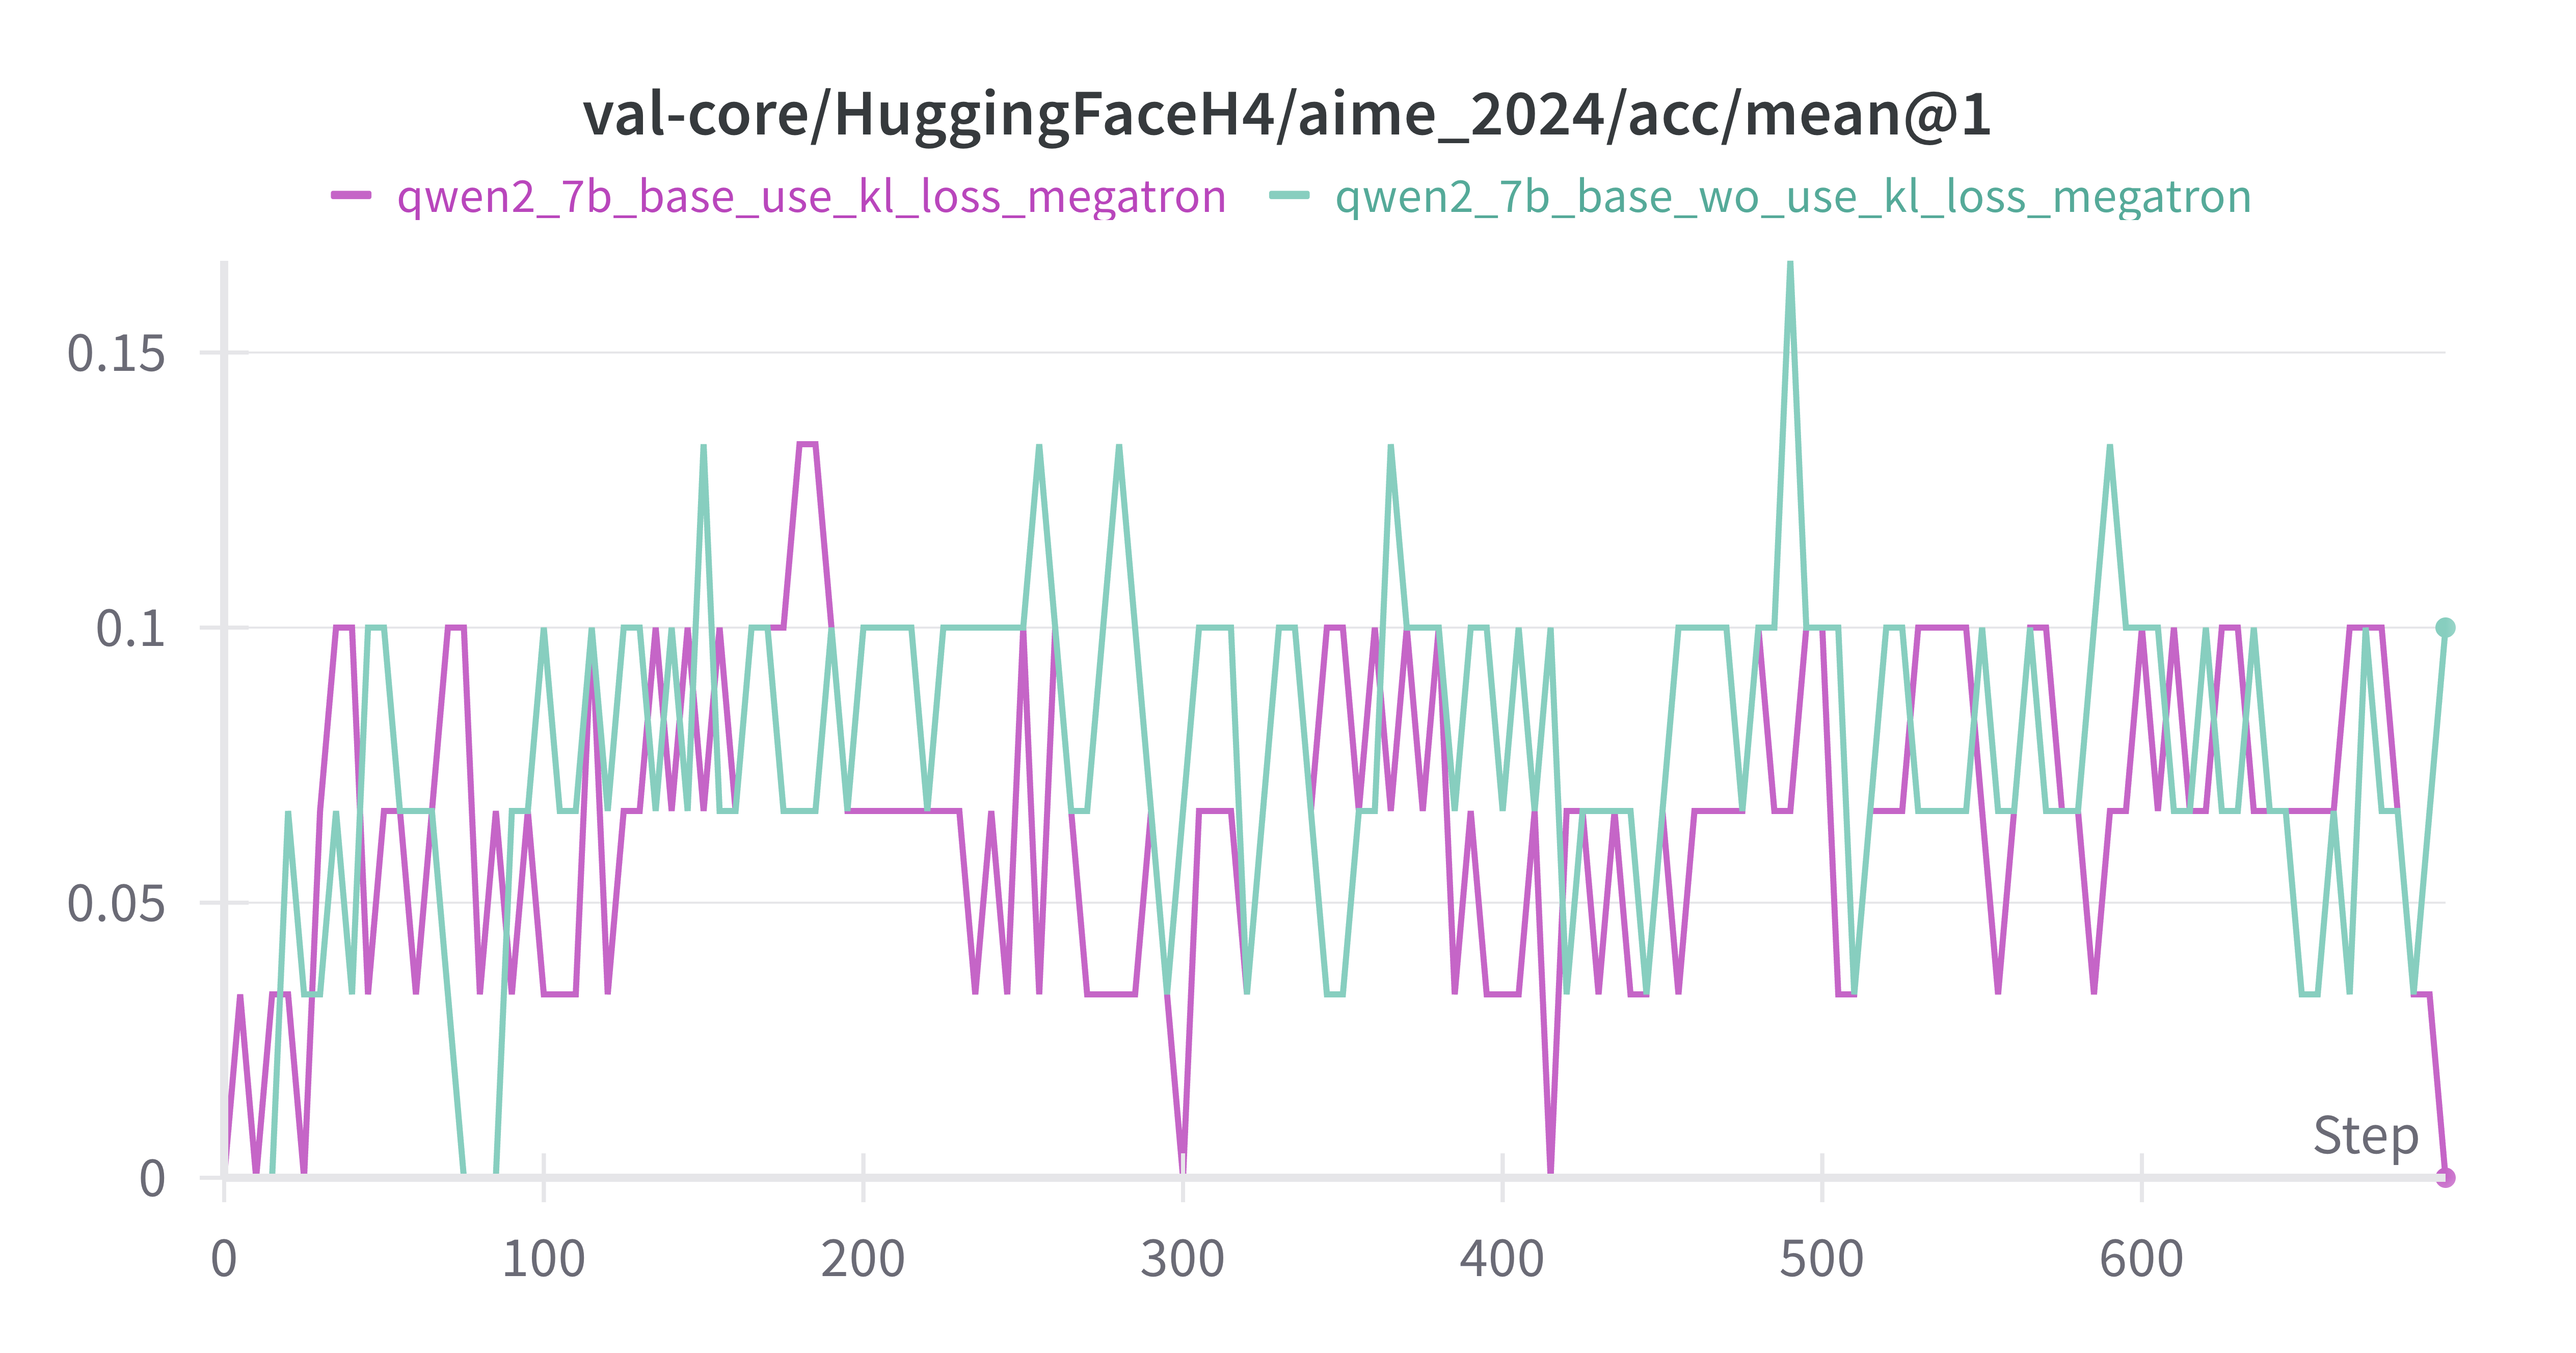Click the green legend color marker
Viewport: 2576px width, 1353px height.
1289,196
